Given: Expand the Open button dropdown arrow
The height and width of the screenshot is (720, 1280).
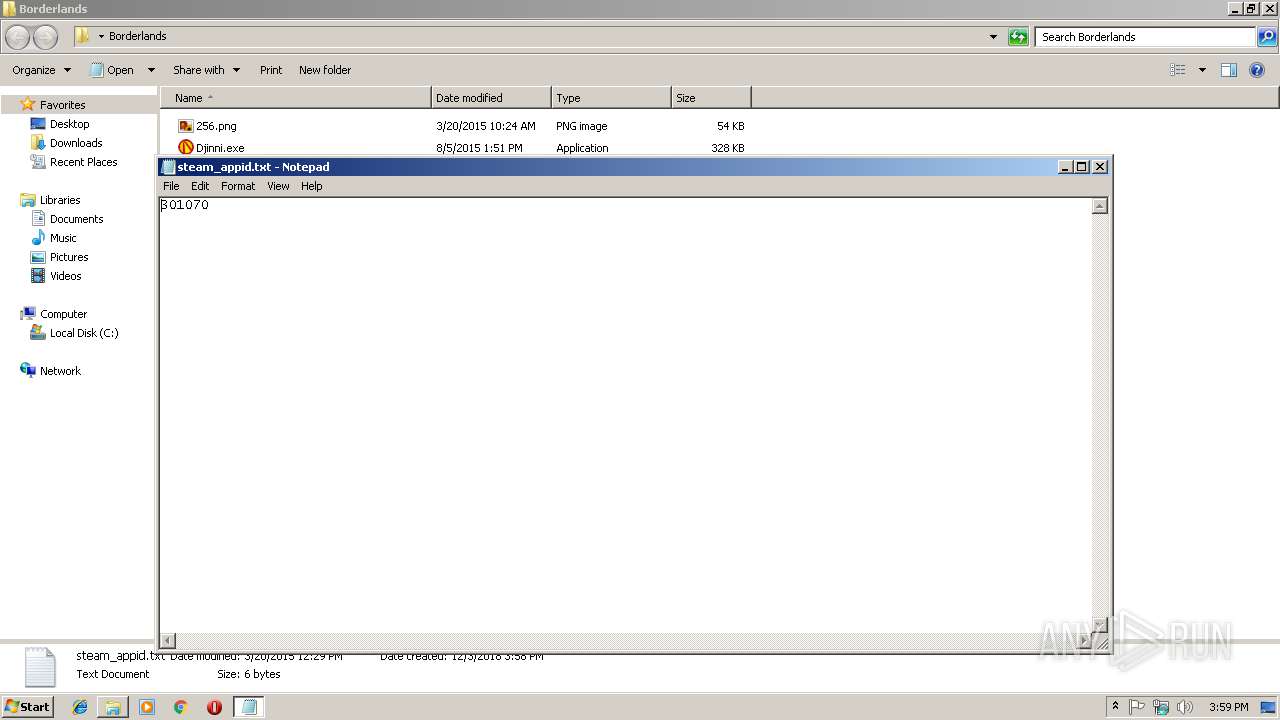Looking at the screenshot, I should pyautogui.click(x=151, y=70).
